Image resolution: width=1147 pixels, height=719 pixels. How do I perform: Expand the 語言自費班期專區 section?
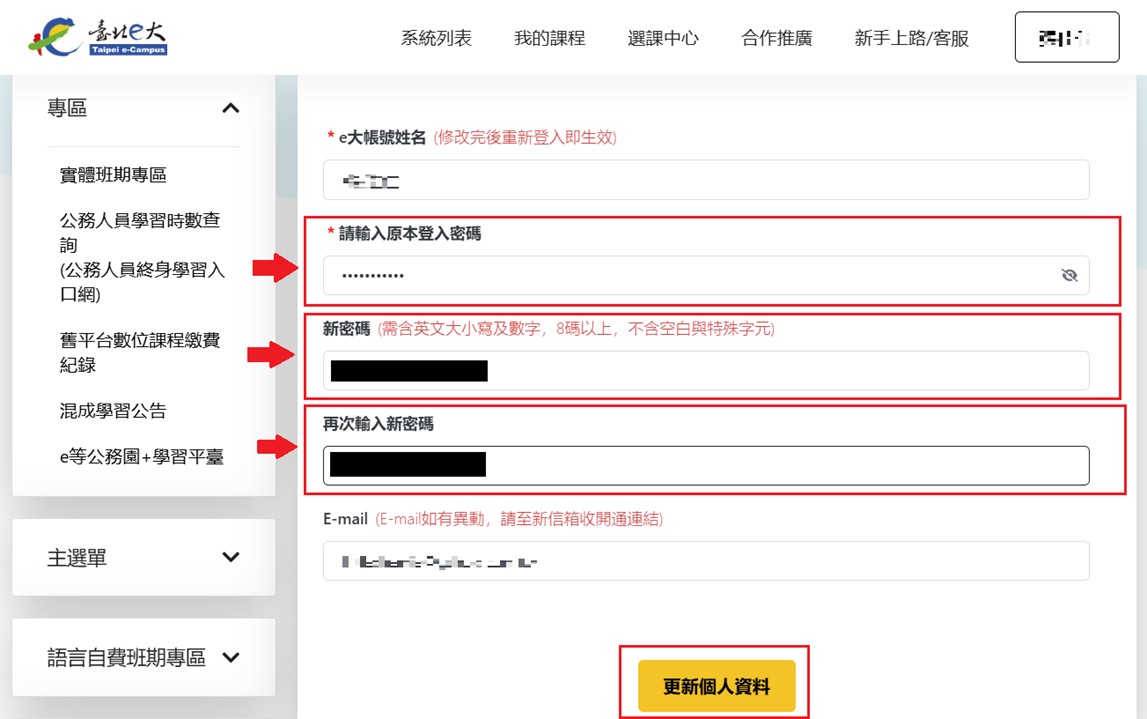[231, 658]
